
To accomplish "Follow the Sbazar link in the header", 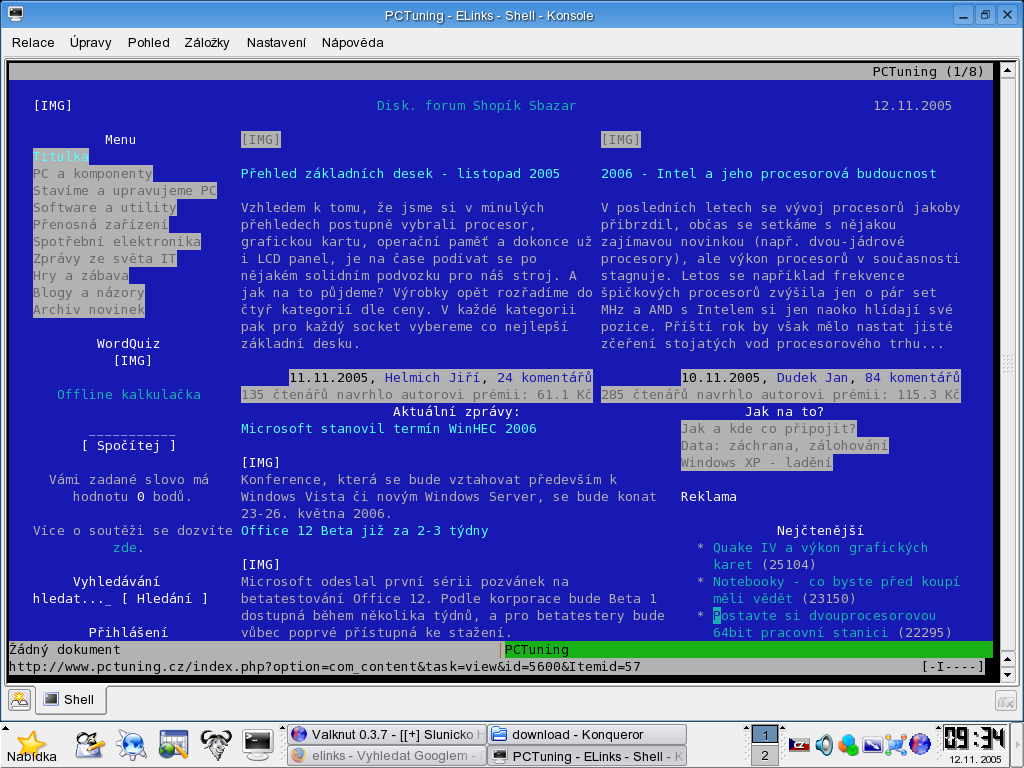I will (552, 106).
